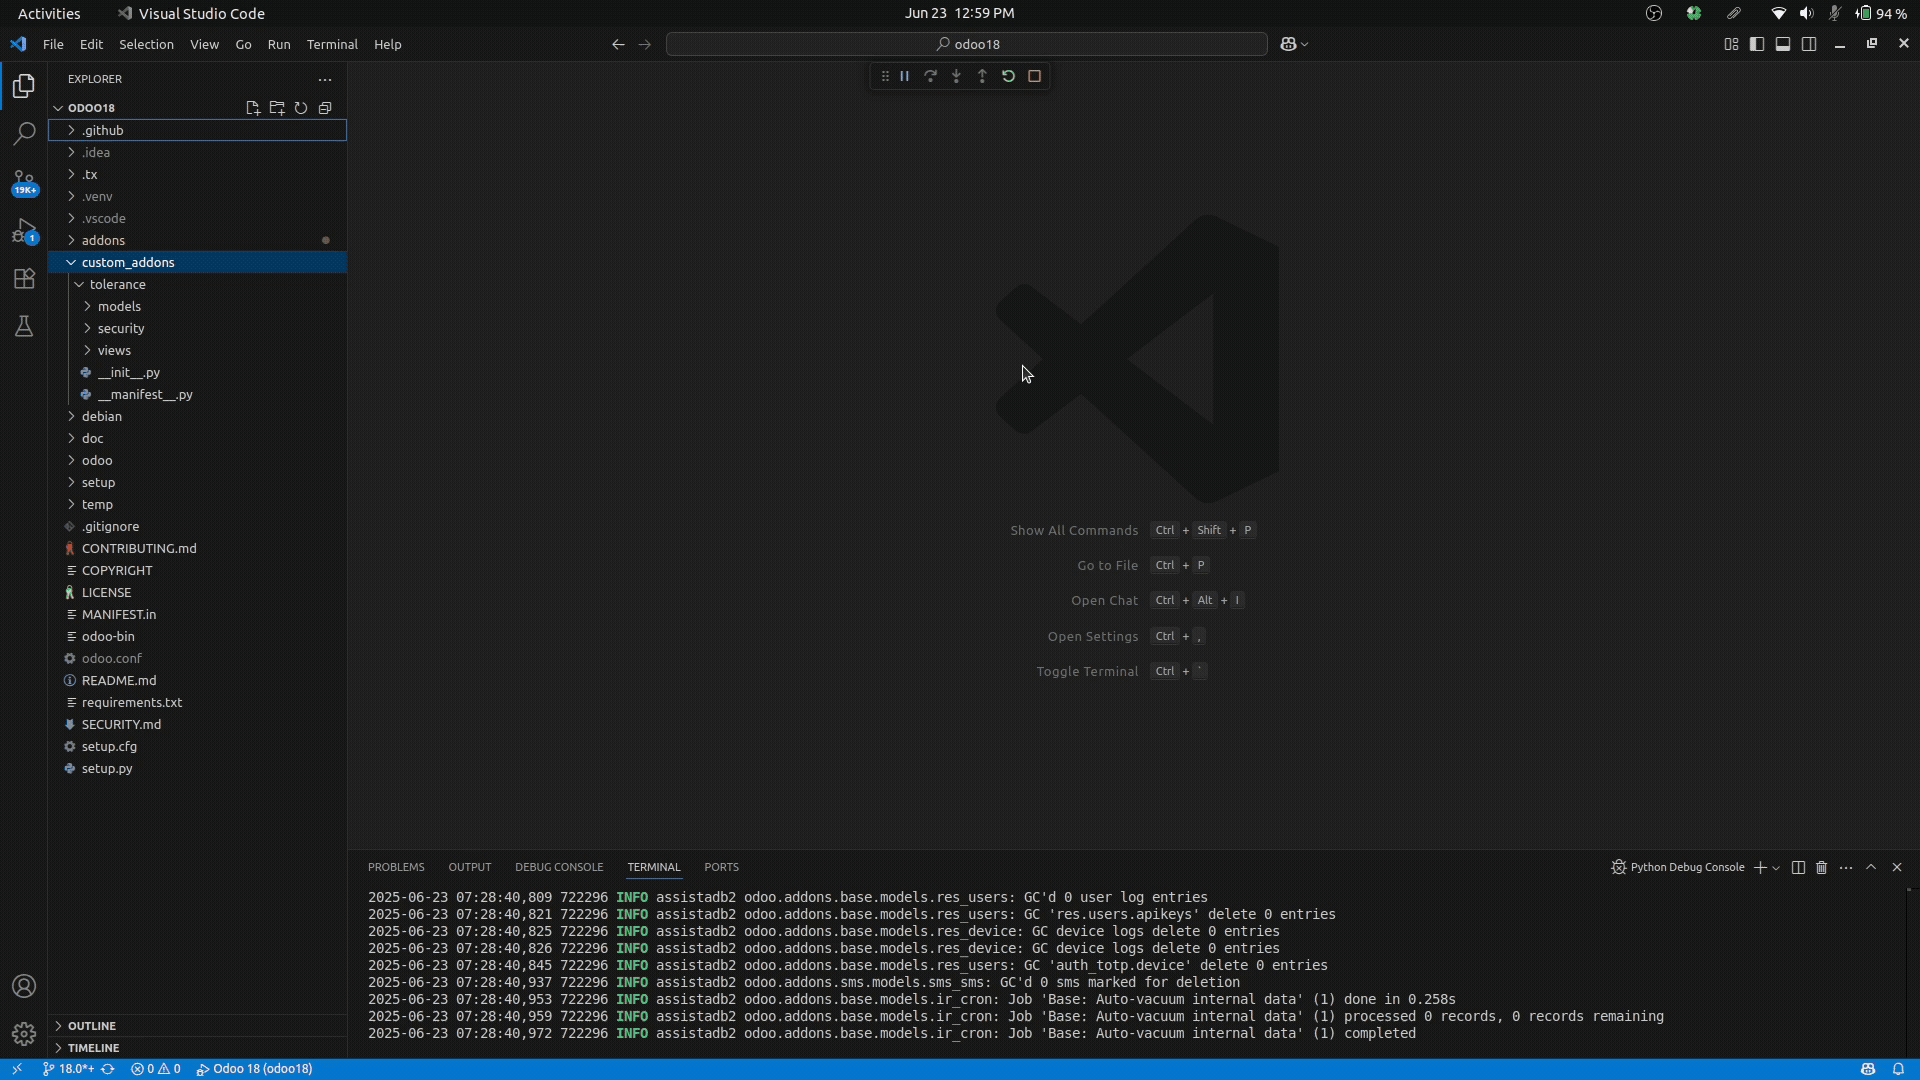Pause the debug session
The height and width of the screenshot is (1080, 1920).
[x=904, y=76]
